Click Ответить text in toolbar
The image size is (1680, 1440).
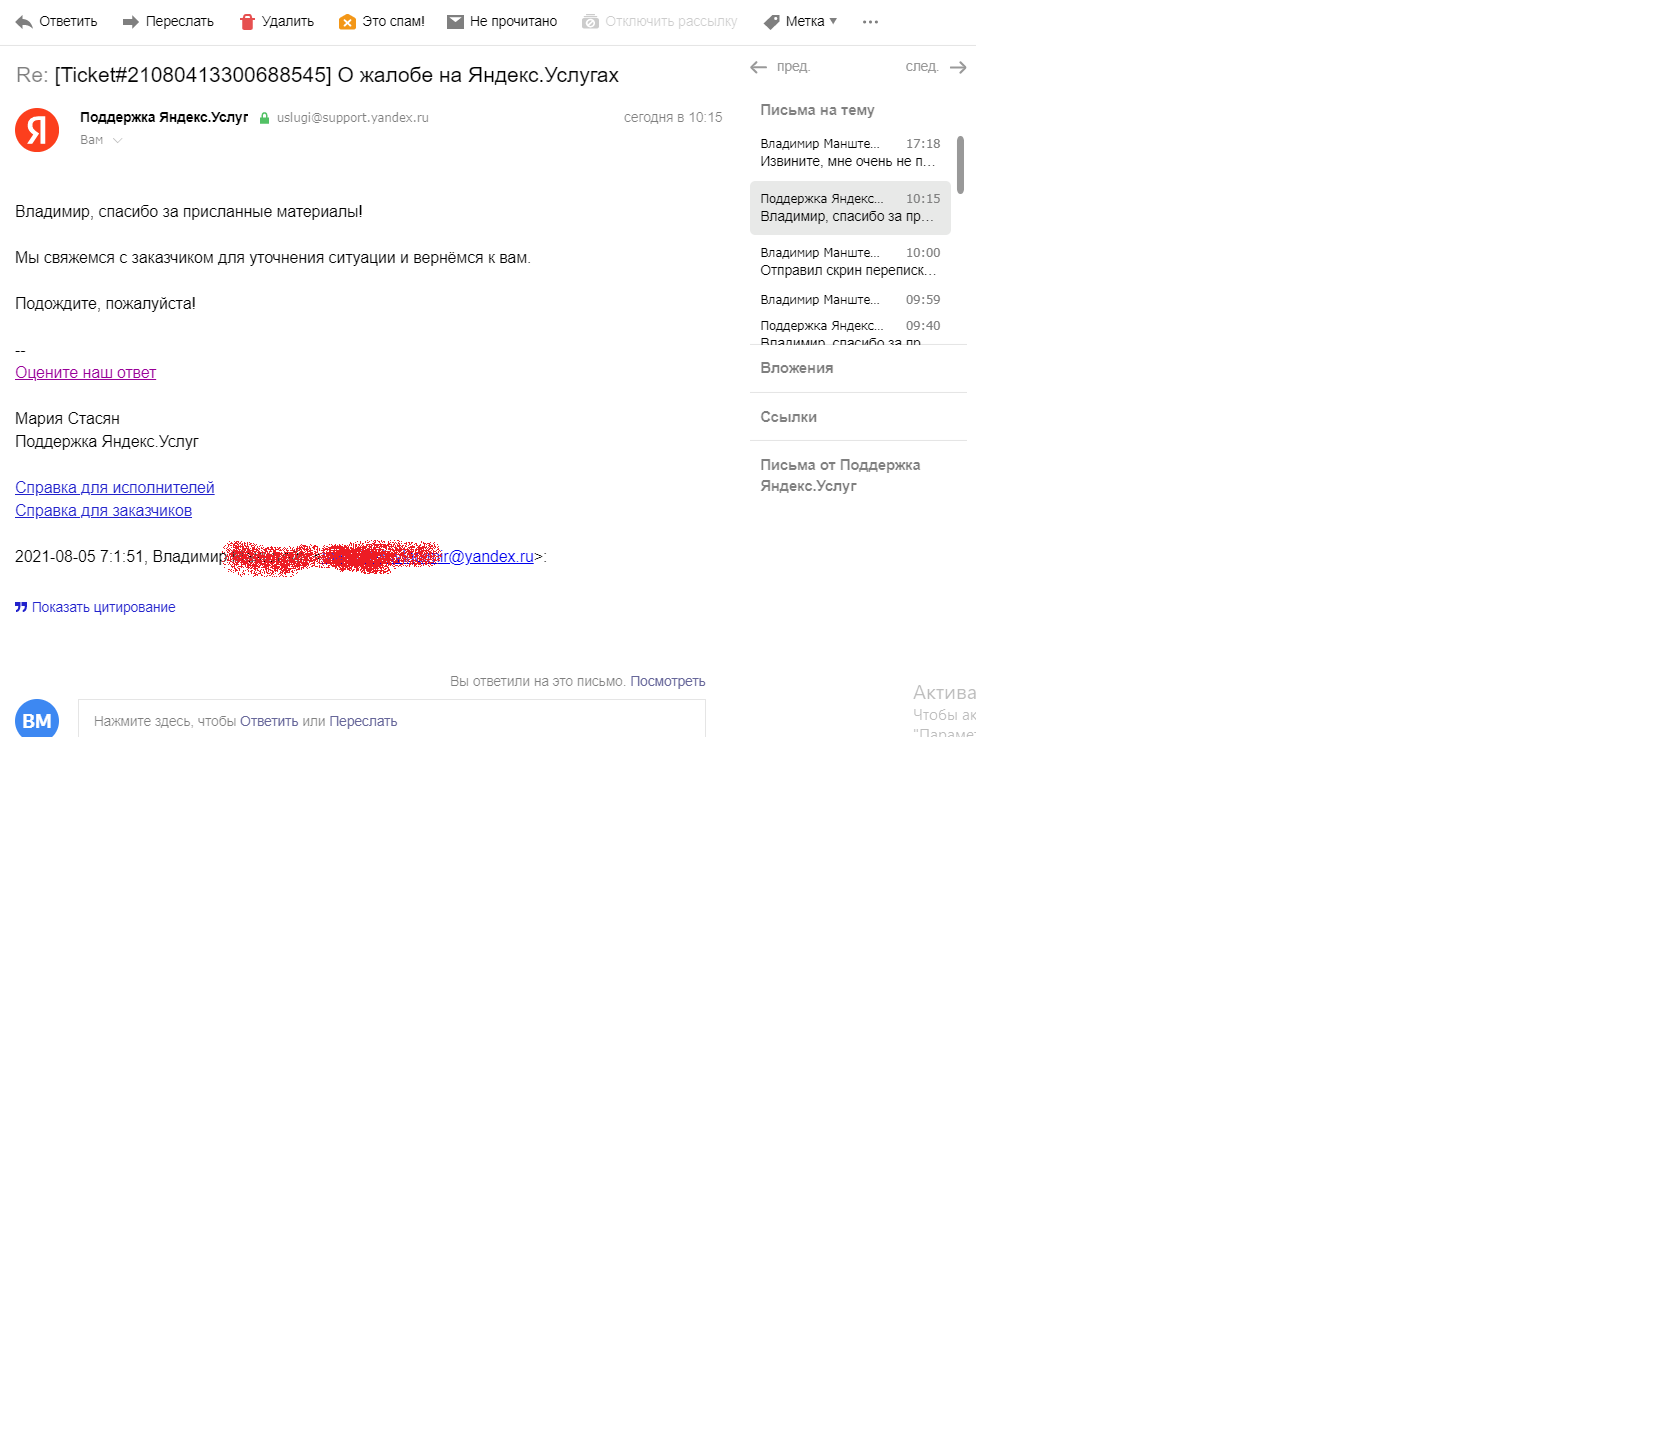click(68, 21)
